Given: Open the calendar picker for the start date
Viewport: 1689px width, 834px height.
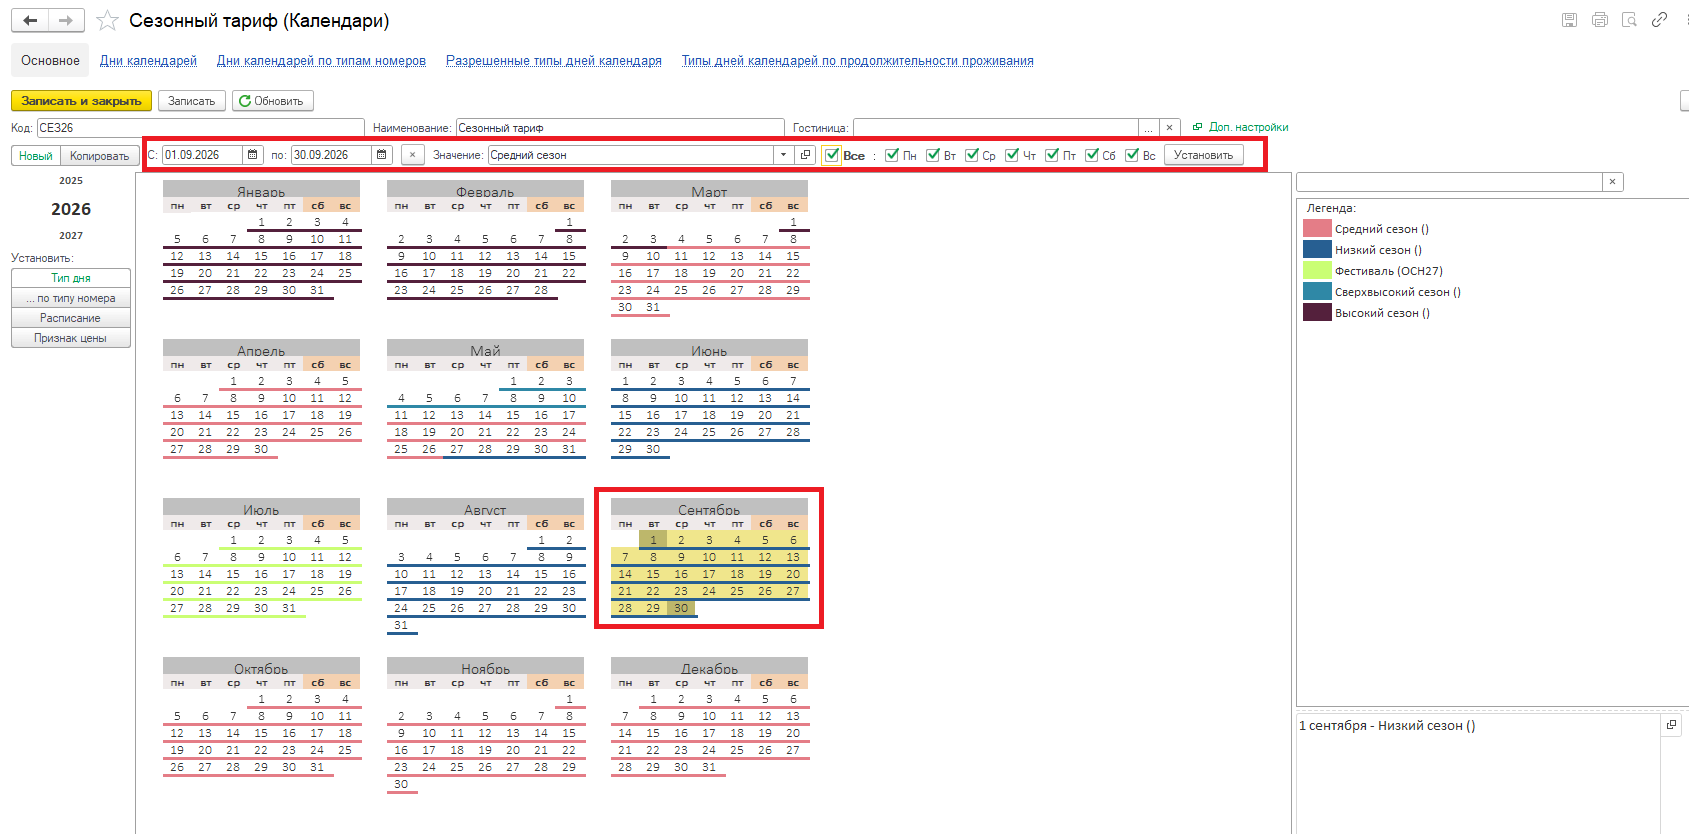Looking at the screenshot, I should (x=253, y=155).
